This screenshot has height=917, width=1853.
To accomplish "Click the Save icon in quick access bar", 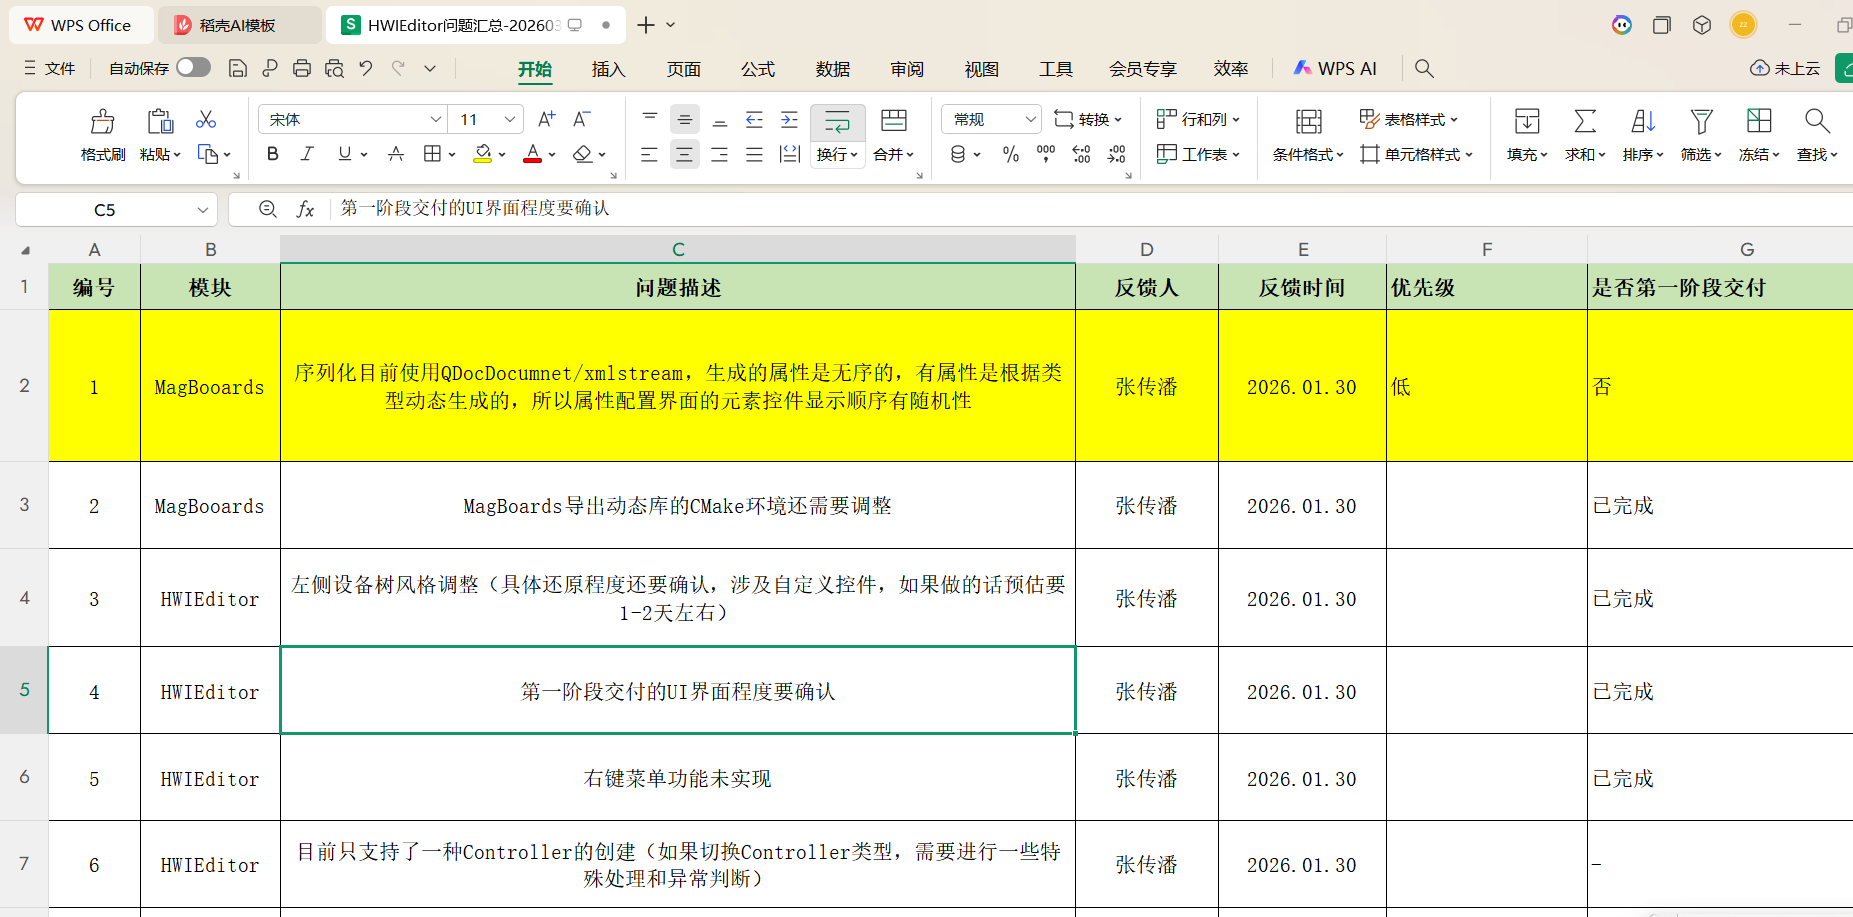I will tap(238, 69).
